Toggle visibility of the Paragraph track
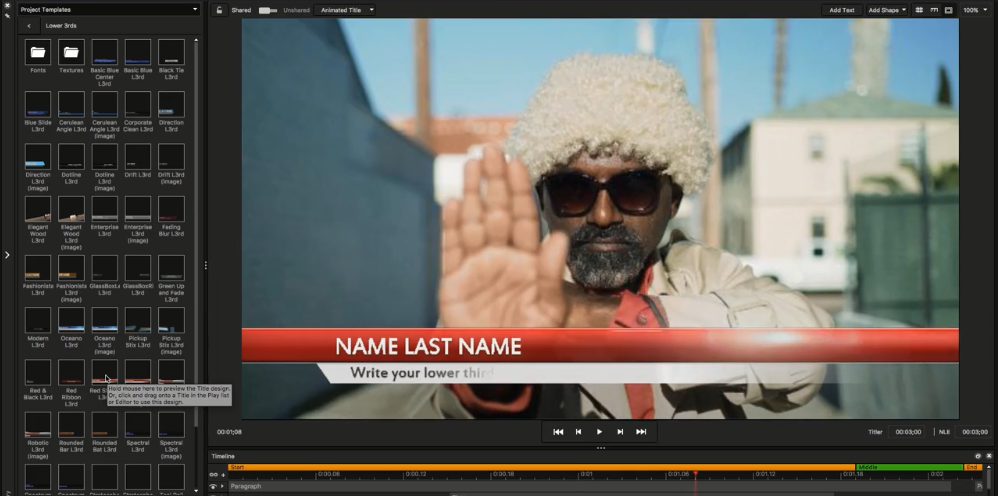Screen dimensions: 998x496 click(212, 487)
